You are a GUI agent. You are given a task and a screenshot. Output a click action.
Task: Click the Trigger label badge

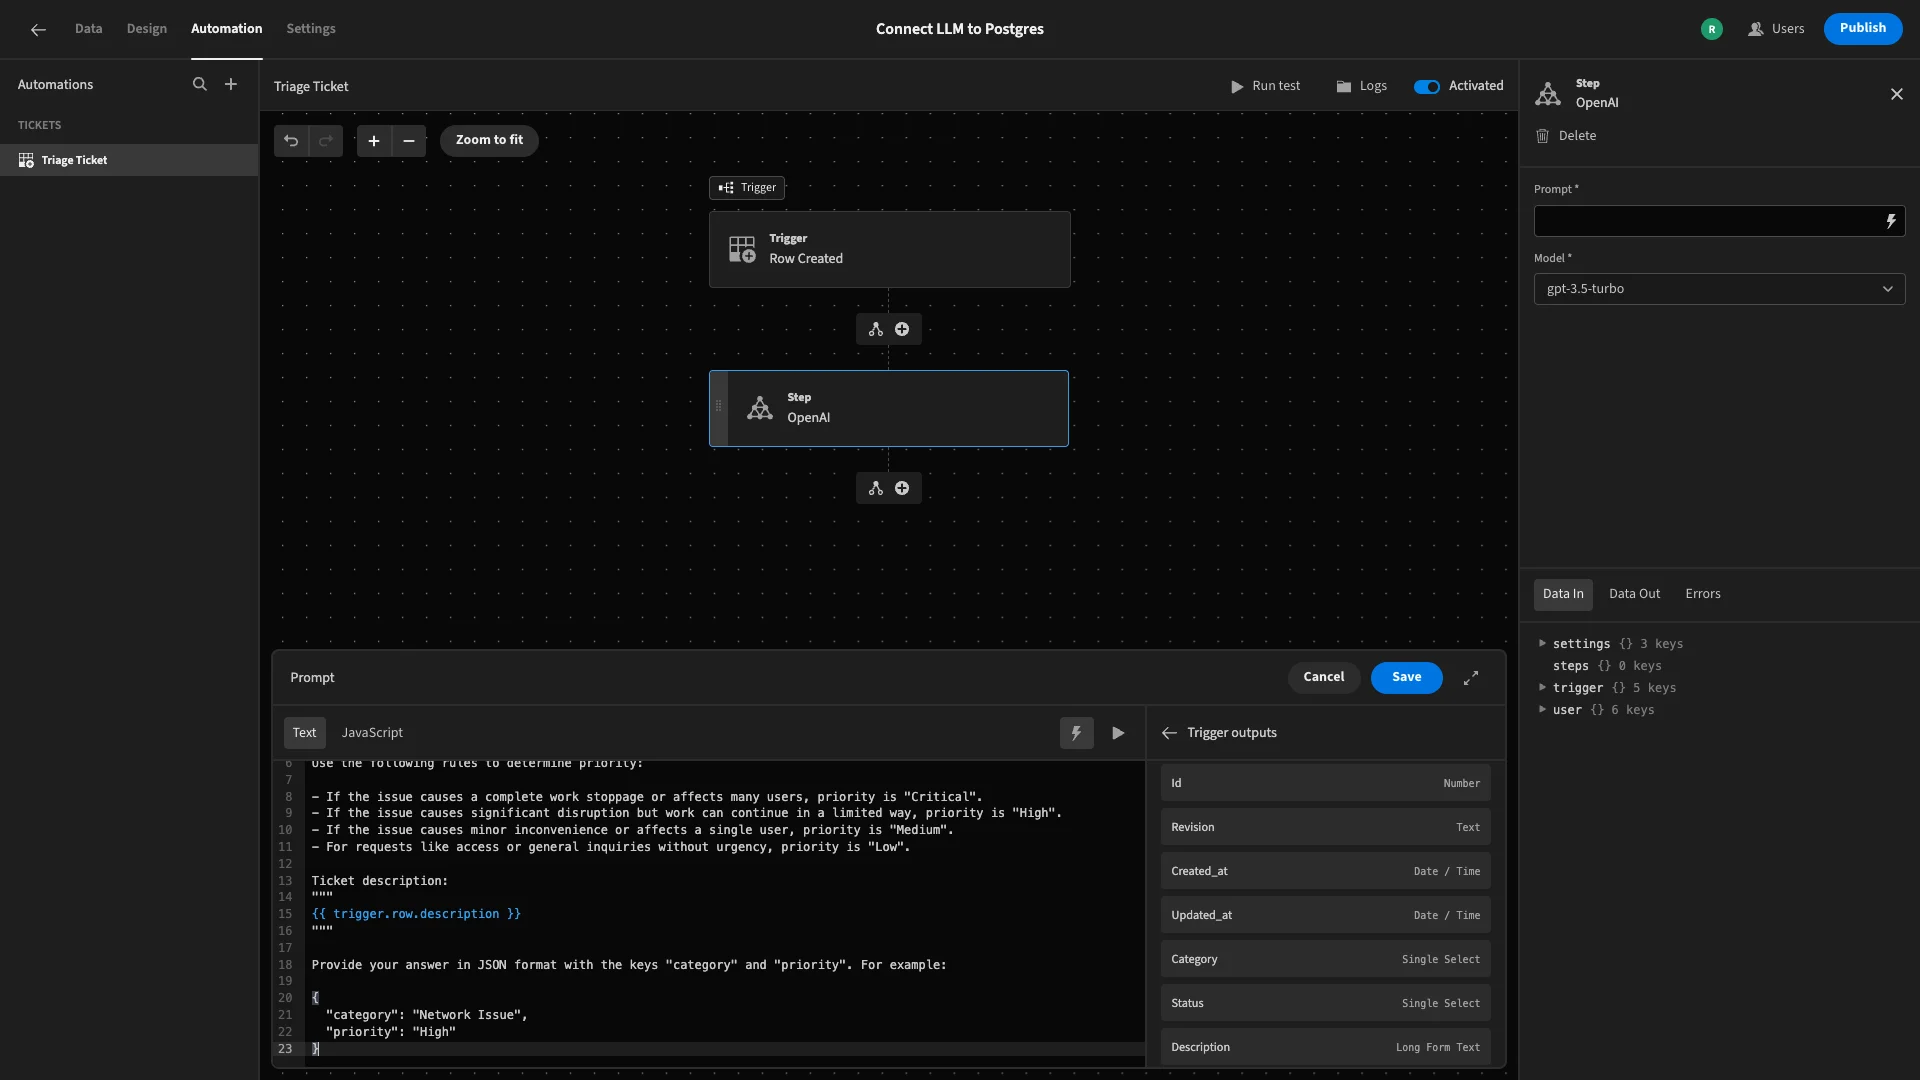click(747, 188)
